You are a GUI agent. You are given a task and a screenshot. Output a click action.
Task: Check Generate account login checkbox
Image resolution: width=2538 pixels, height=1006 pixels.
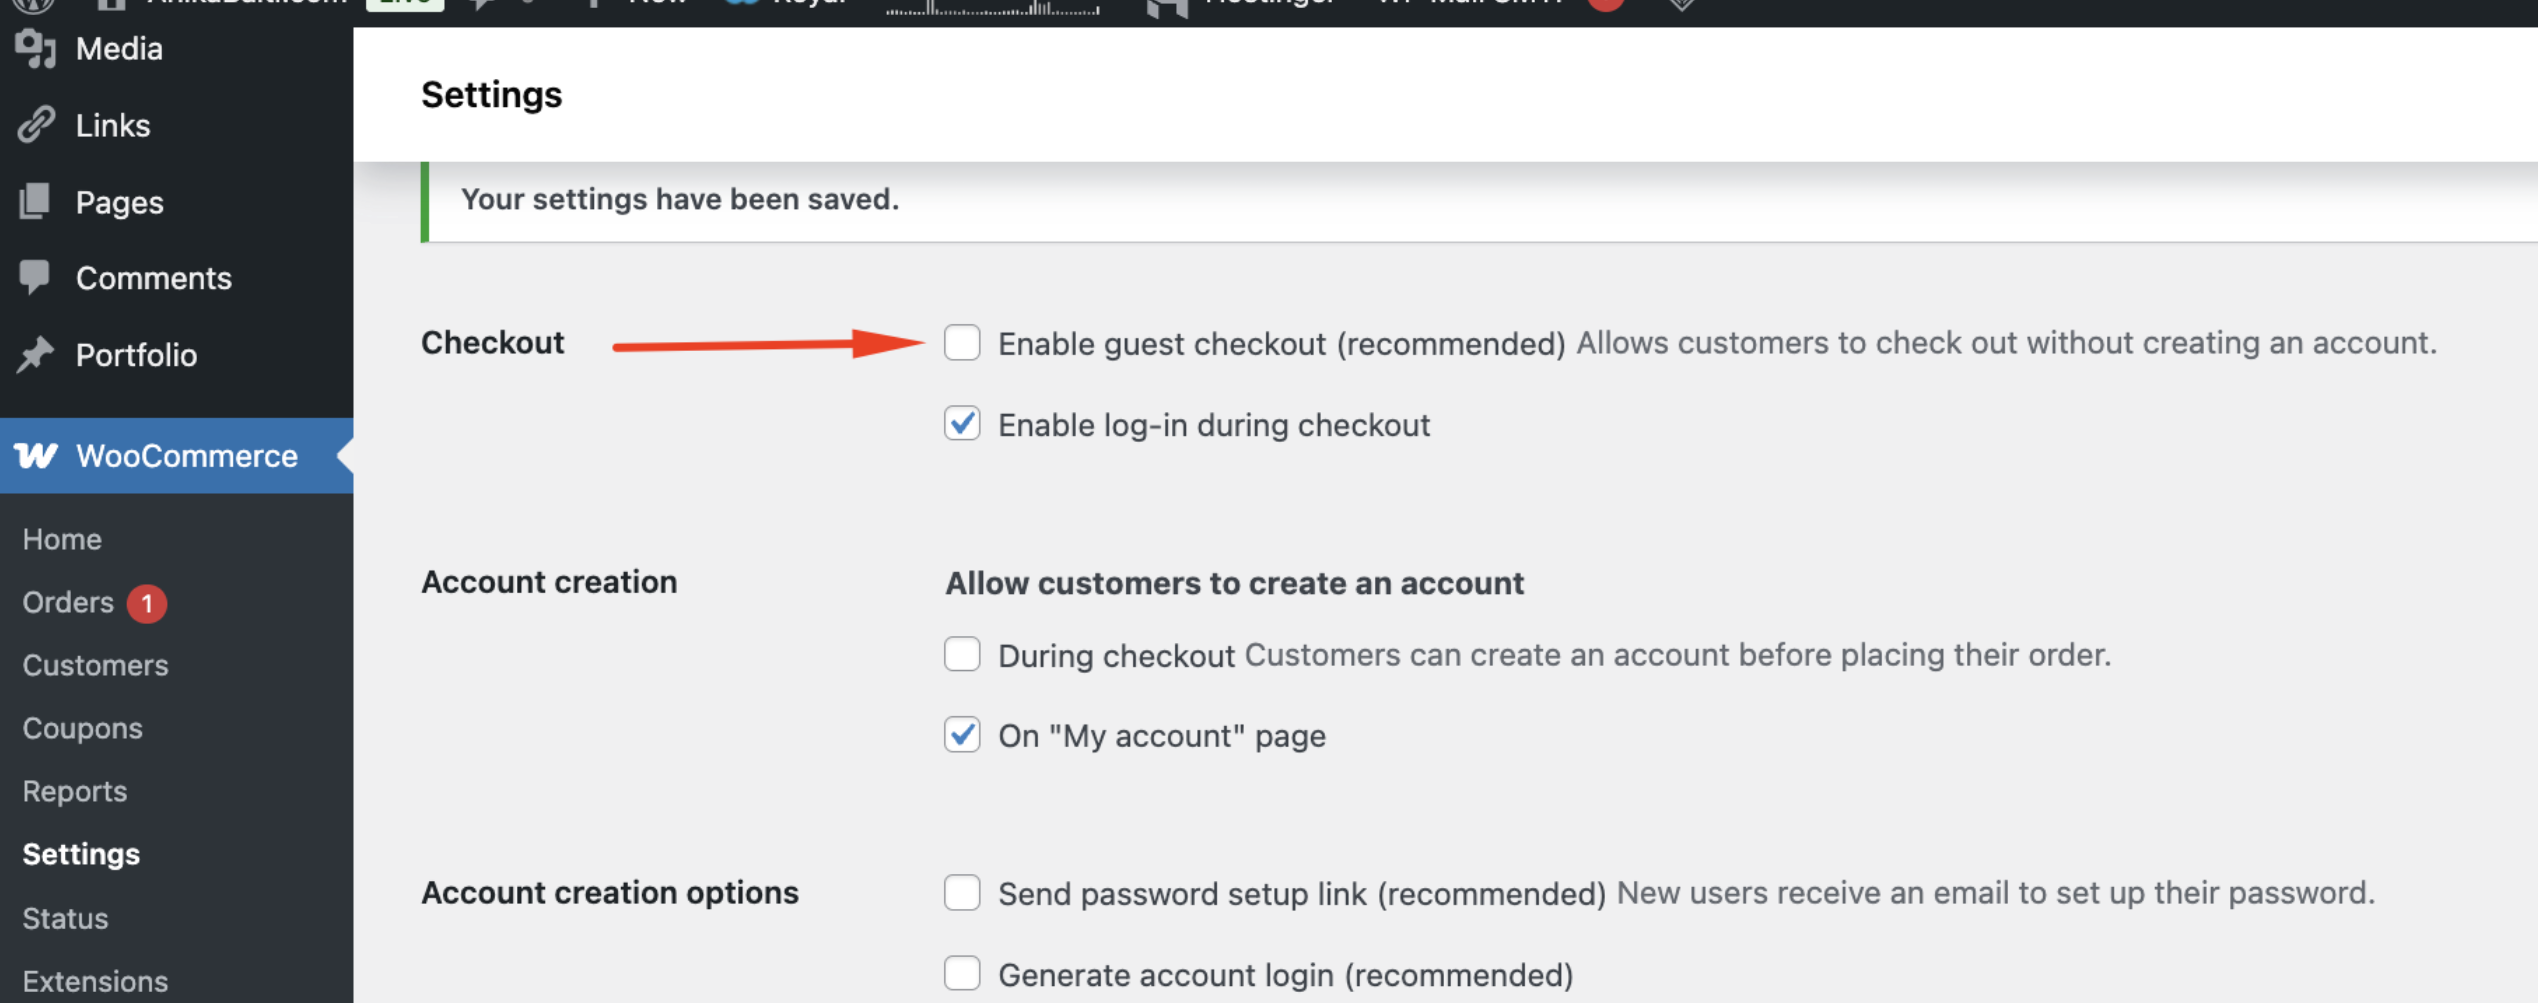pyautogui.click(x=962, y=974)
